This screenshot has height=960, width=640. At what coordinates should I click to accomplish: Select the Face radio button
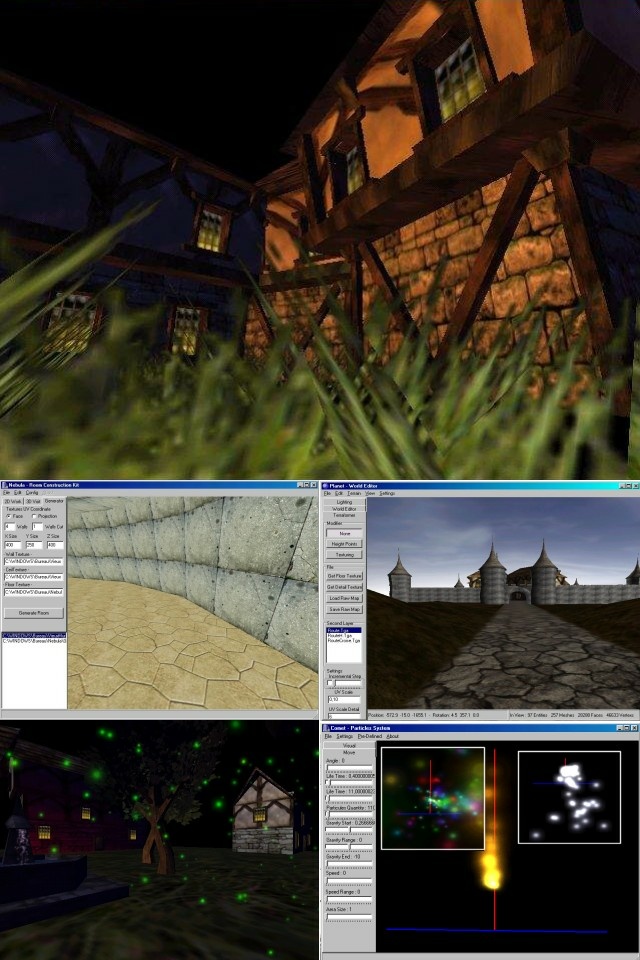click(x=8, y=516)
